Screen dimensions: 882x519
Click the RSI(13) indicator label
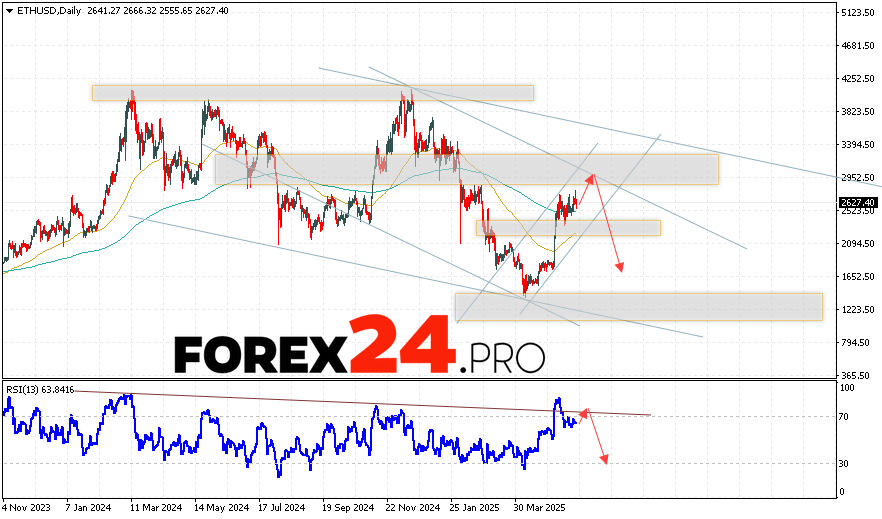(39, 389)
